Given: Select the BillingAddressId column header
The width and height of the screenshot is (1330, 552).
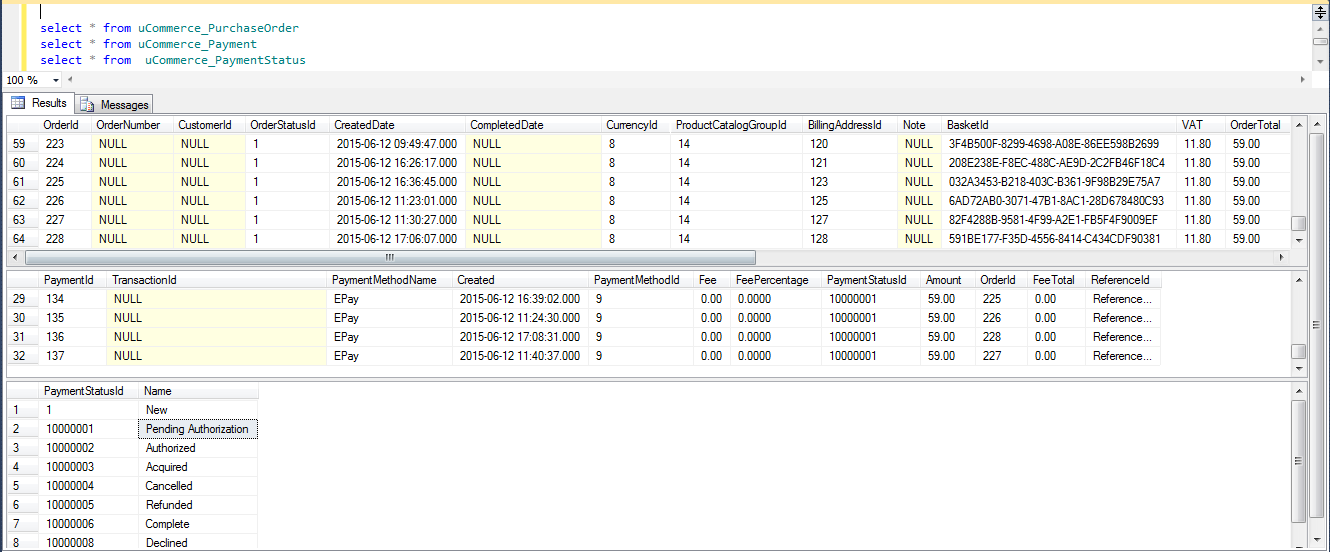Looking at the screenshot, I should 851,125.
